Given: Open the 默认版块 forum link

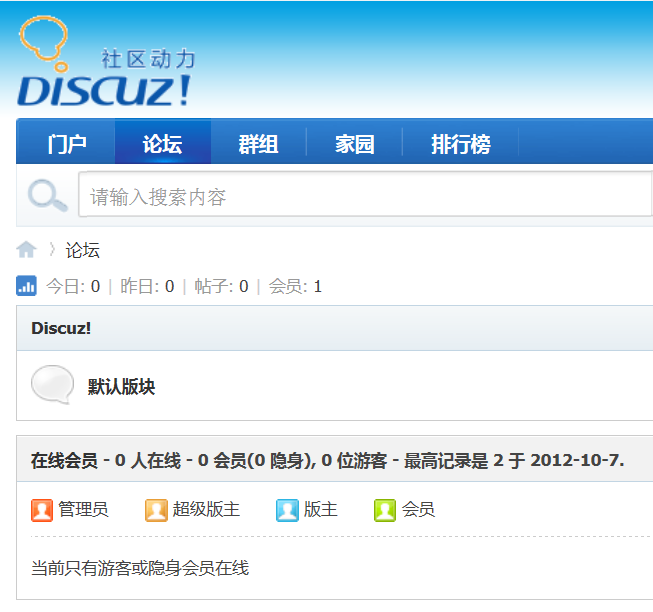Looking at the screenshot, I should tap(121, 387).
